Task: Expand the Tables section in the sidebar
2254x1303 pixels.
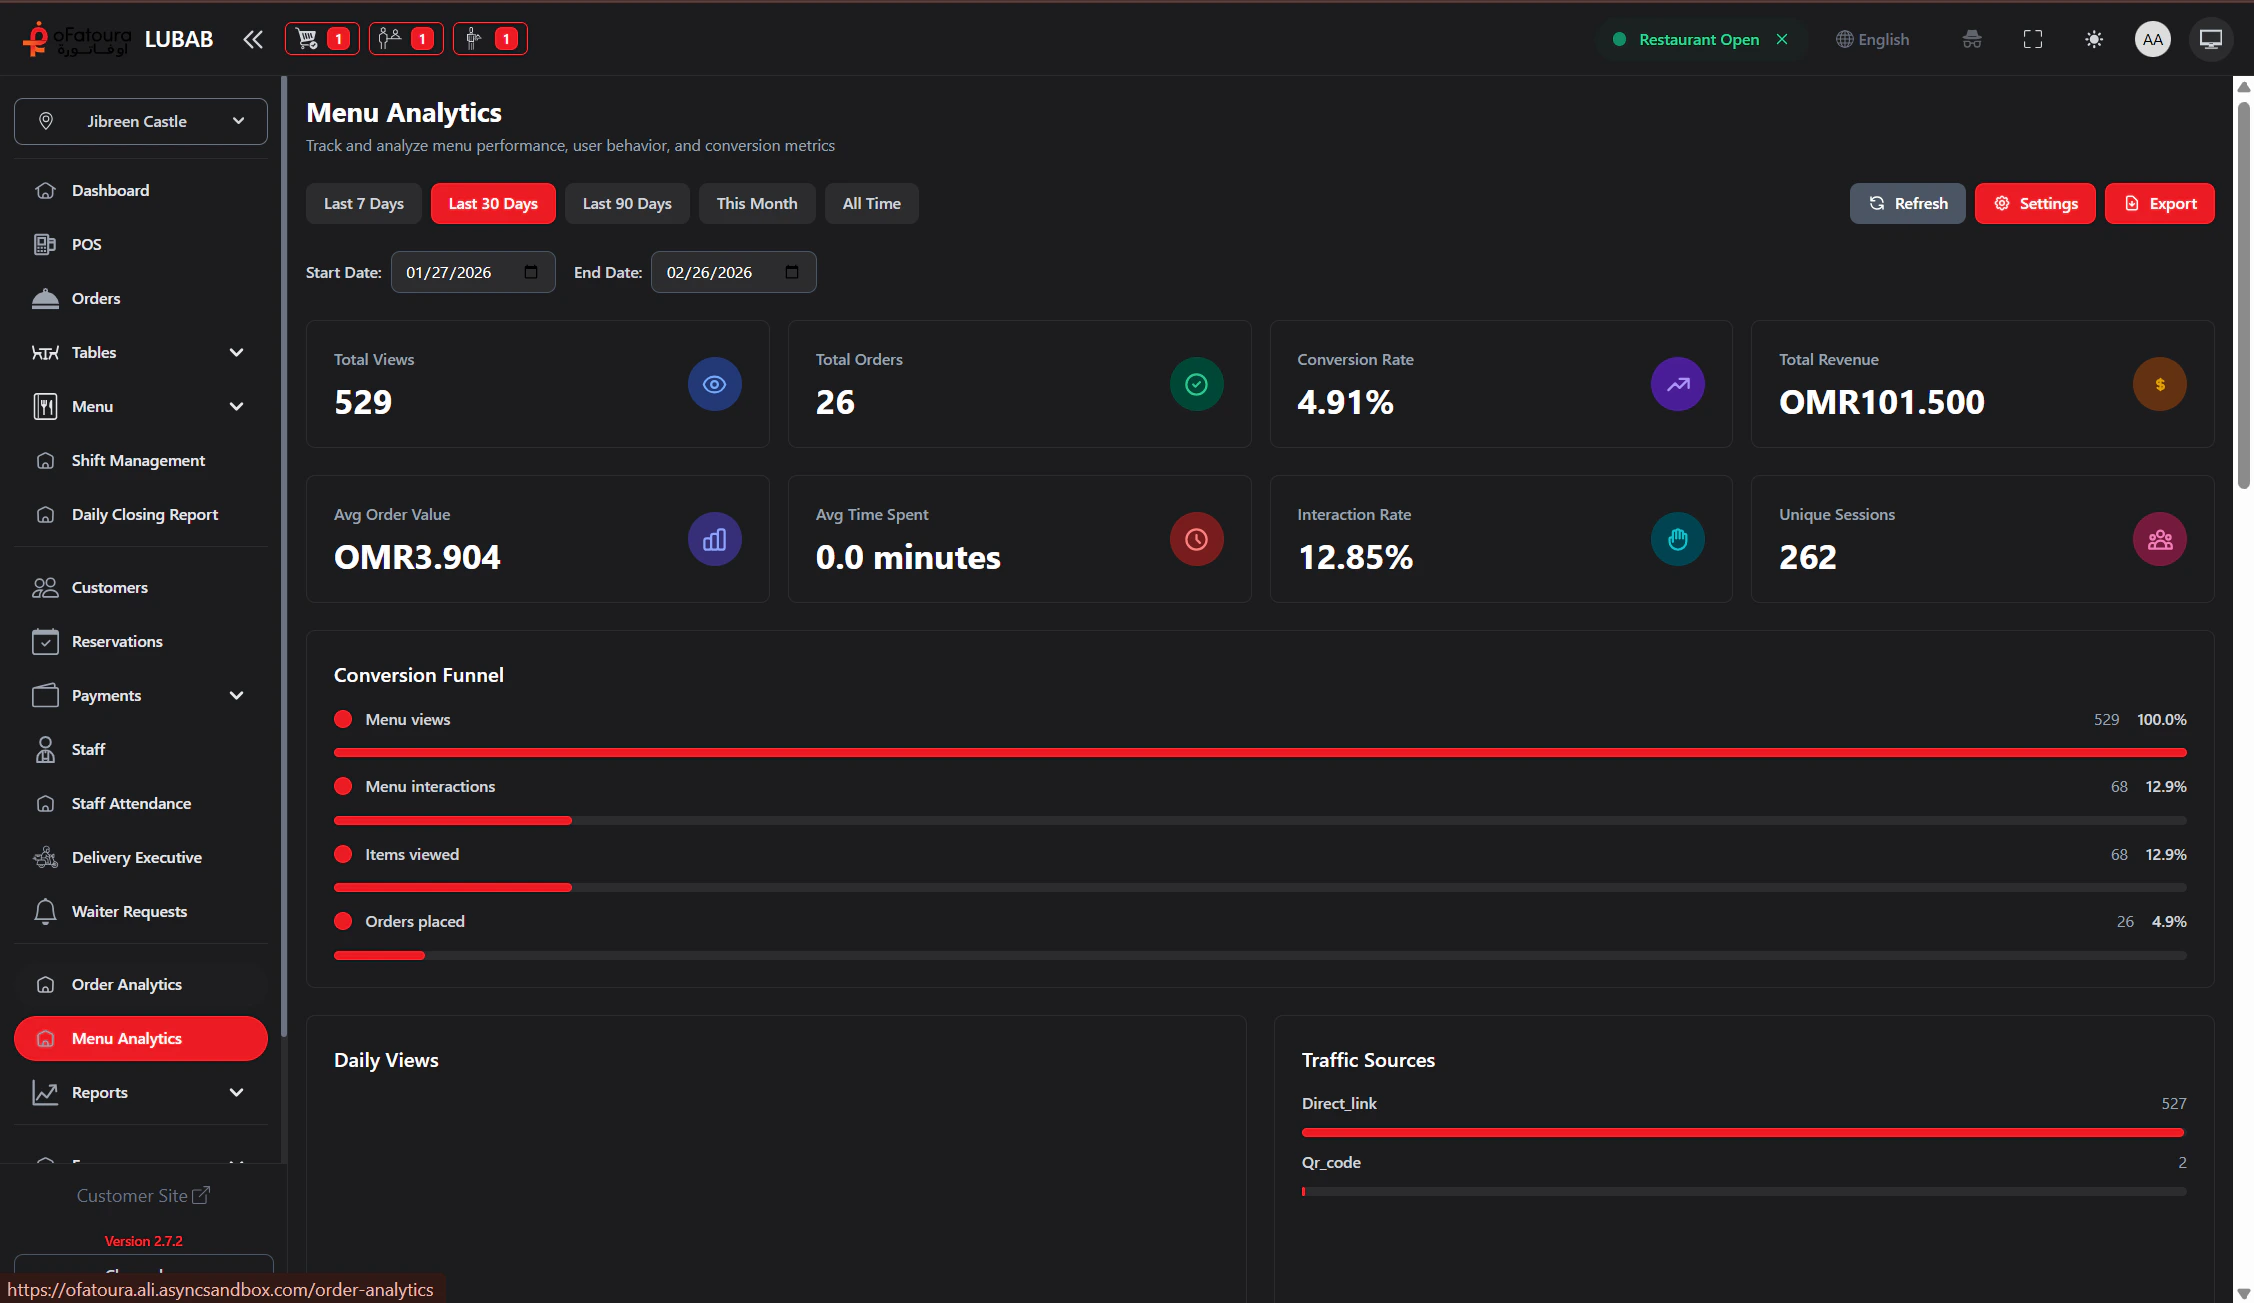Action: (x=237, y=352)
